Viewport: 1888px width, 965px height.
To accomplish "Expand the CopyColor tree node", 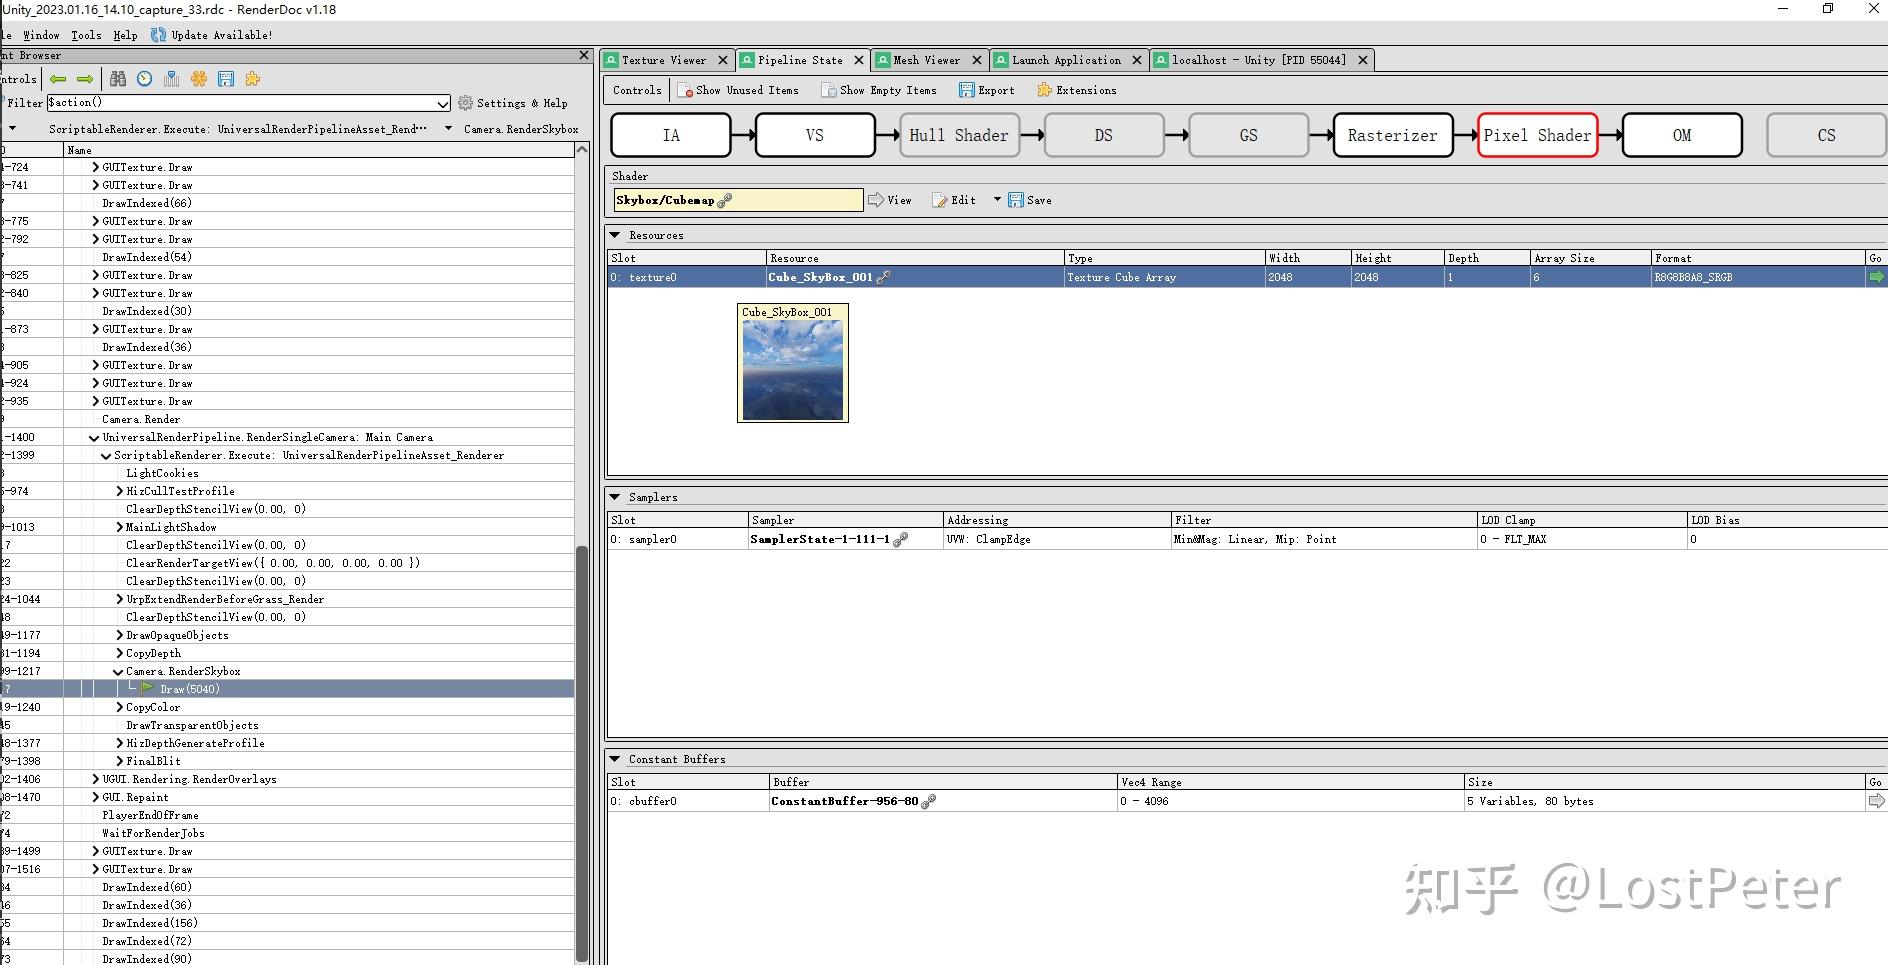I will tap(119, 707).
